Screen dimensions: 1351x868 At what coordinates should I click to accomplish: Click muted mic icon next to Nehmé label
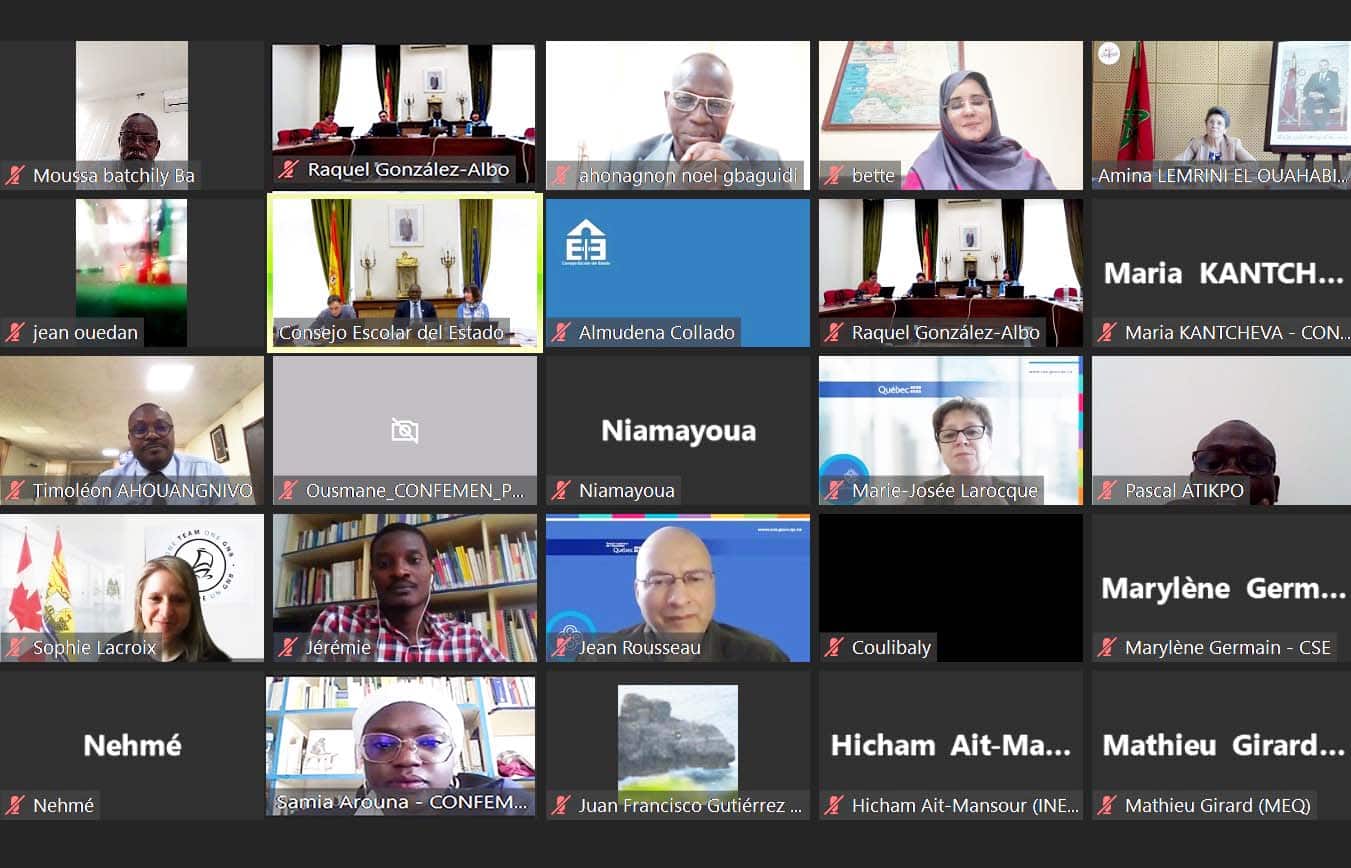15,805
